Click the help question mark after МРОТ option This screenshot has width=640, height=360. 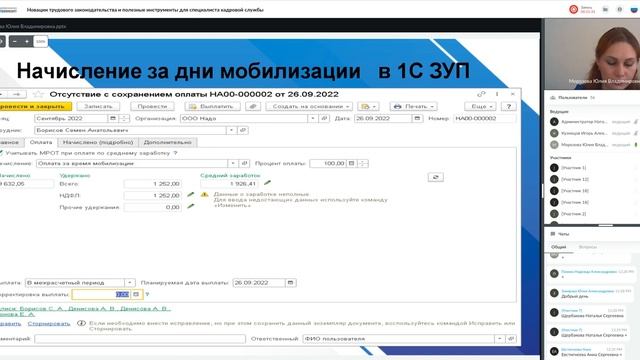(x=175, y=153)
